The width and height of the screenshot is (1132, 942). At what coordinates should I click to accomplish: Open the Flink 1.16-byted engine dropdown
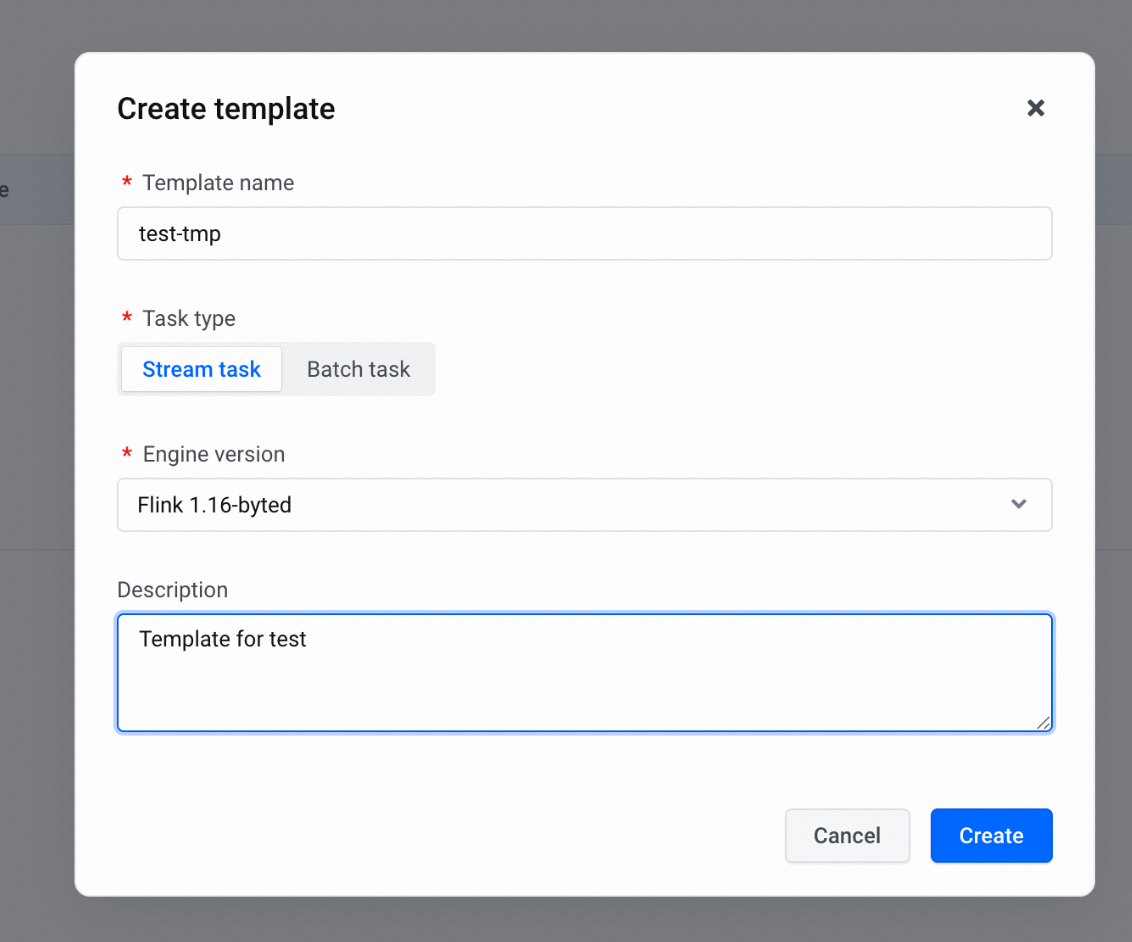click(584, 505)
